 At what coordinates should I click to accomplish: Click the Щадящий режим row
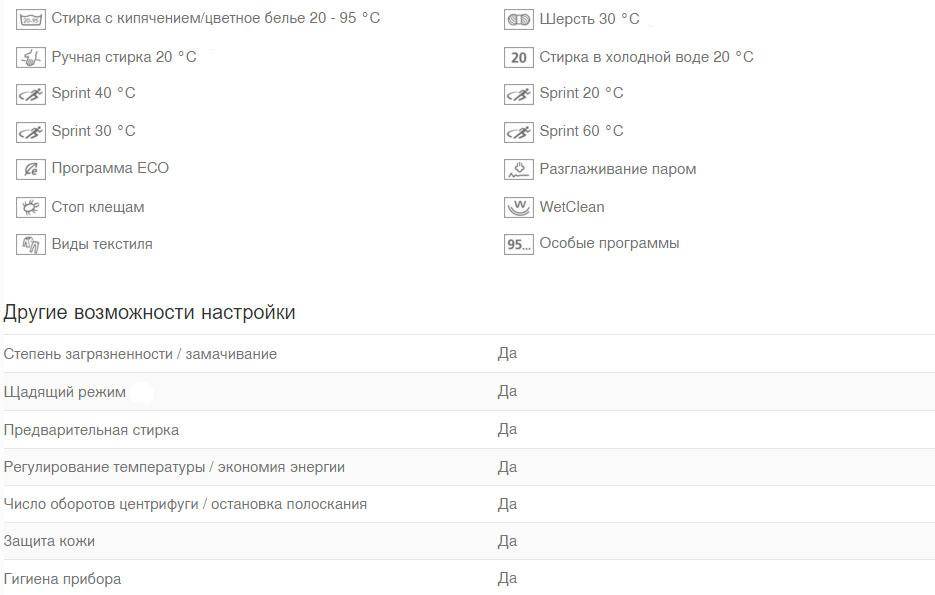(x=469, y=392)
